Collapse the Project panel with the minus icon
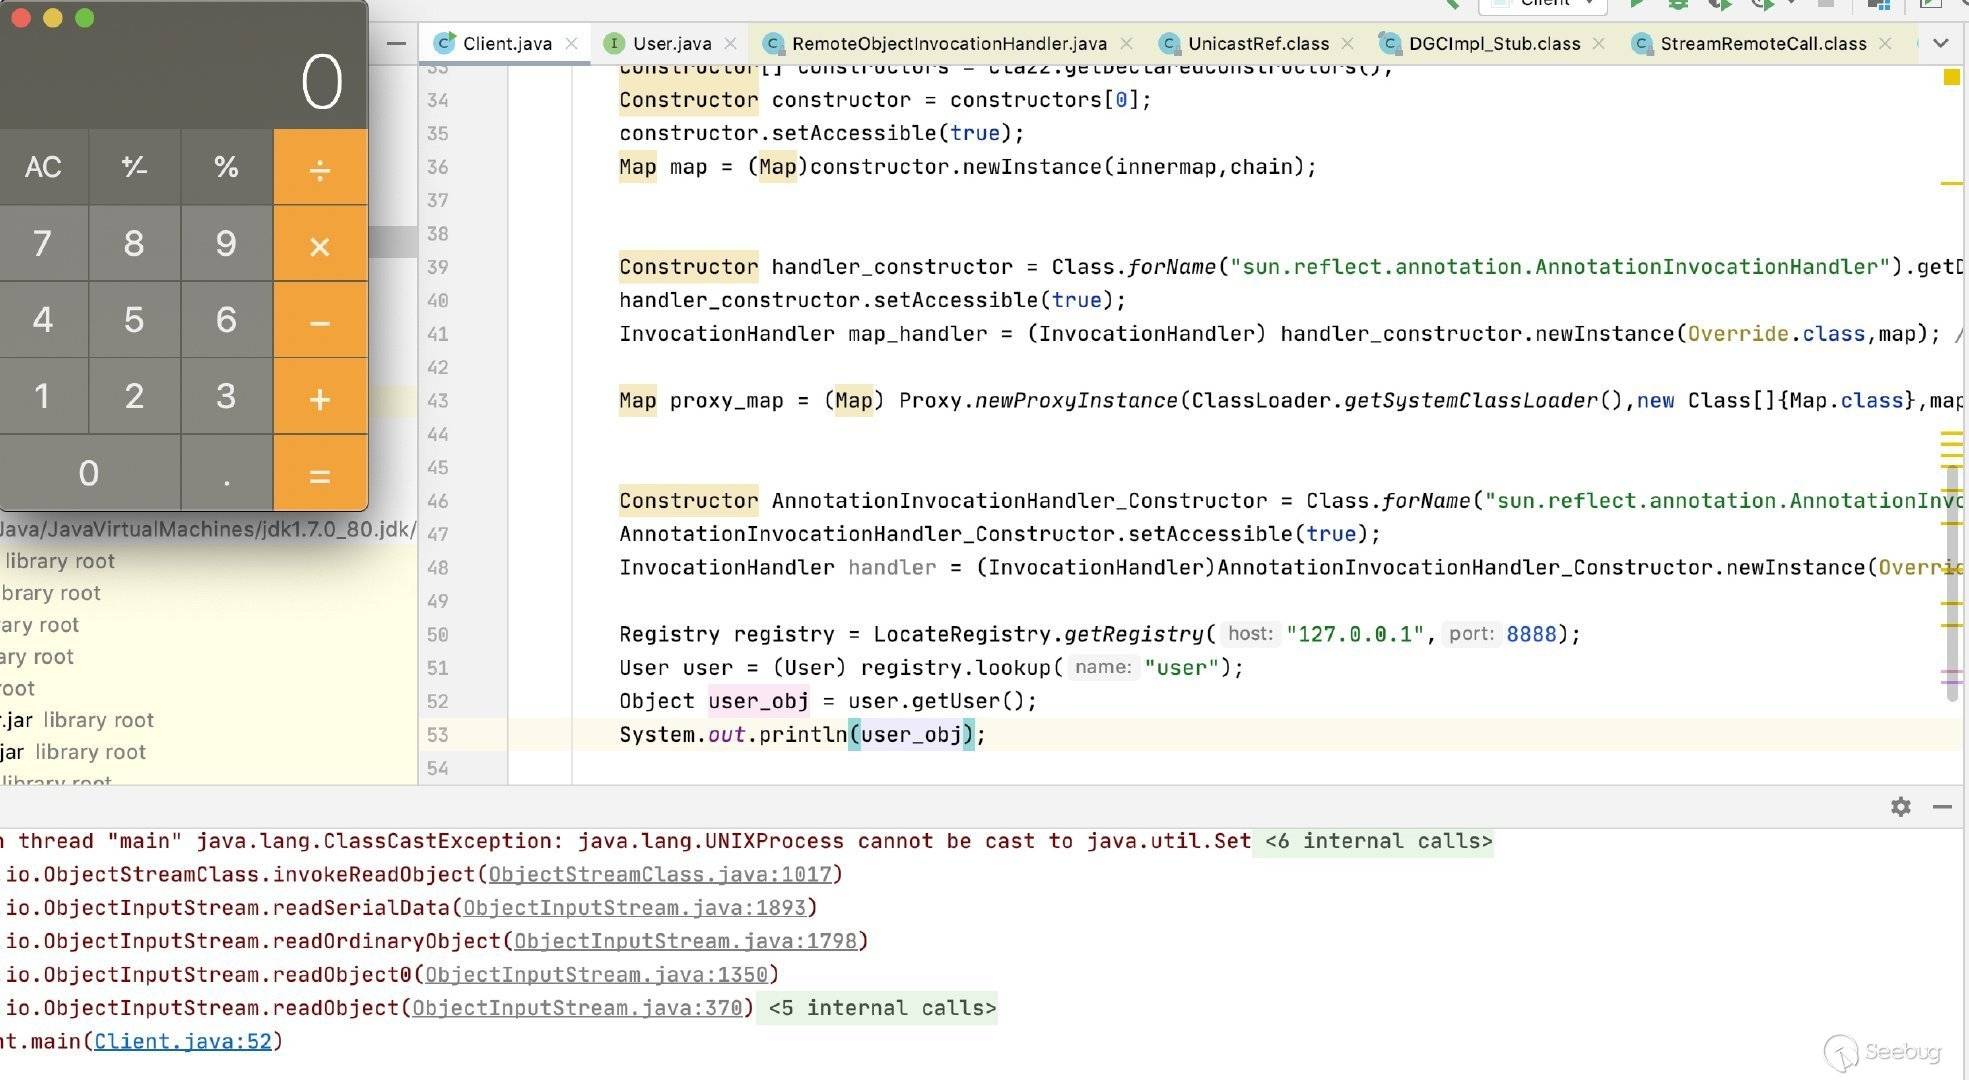This screenshot has width=1969, height=1080. [x=396, y=43]
